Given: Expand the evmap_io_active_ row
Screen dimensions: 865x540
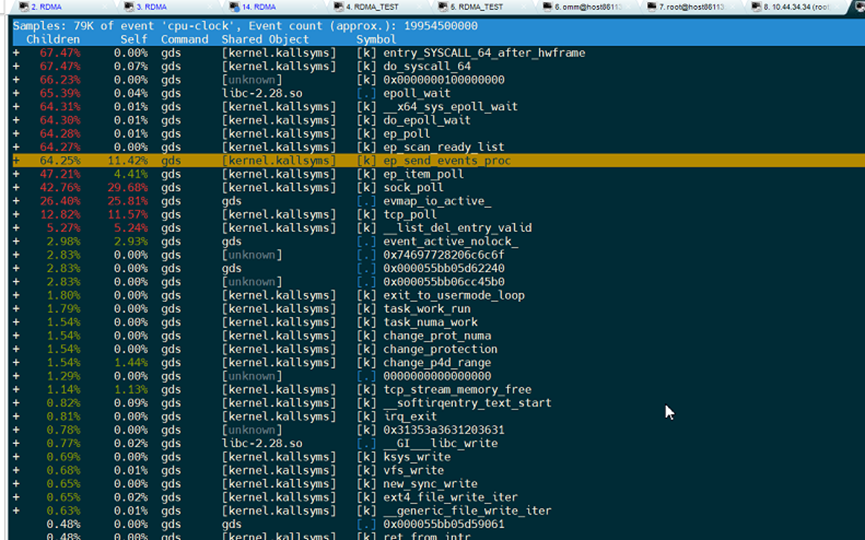Looking at the screenshot, I should point(16,201).
